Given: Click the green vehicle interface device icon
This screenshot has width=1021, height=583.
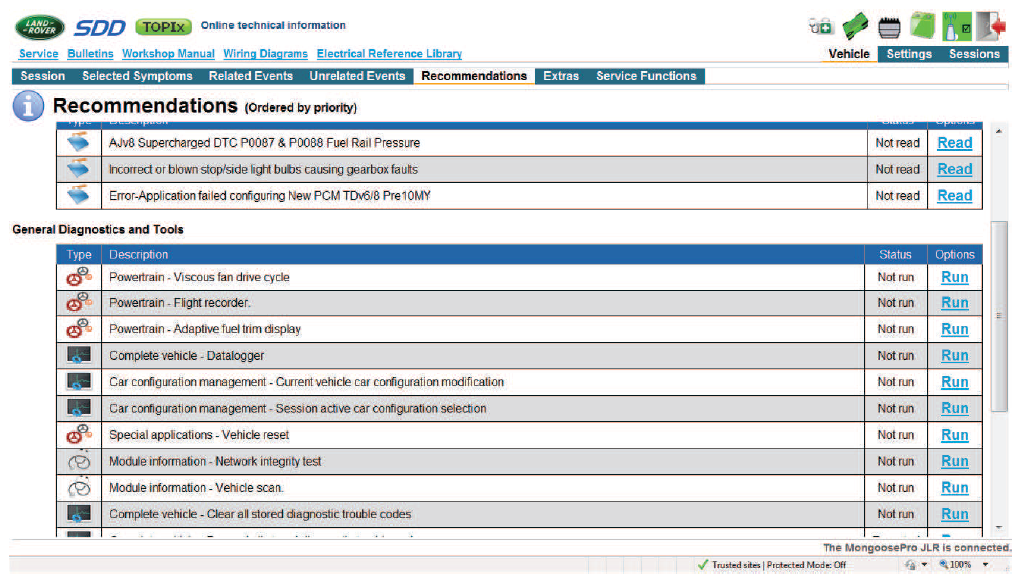Looking at the screenshot, I should click(x=854, y=27).
